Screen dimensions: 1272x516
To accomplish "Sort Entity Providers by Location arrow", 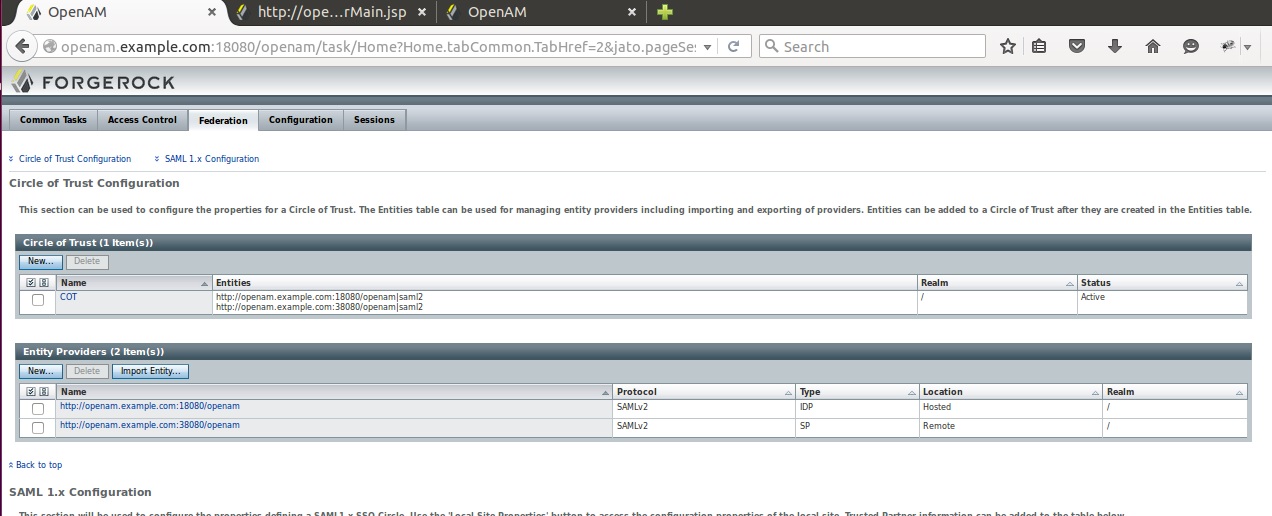I will [x=1095, y=393].
